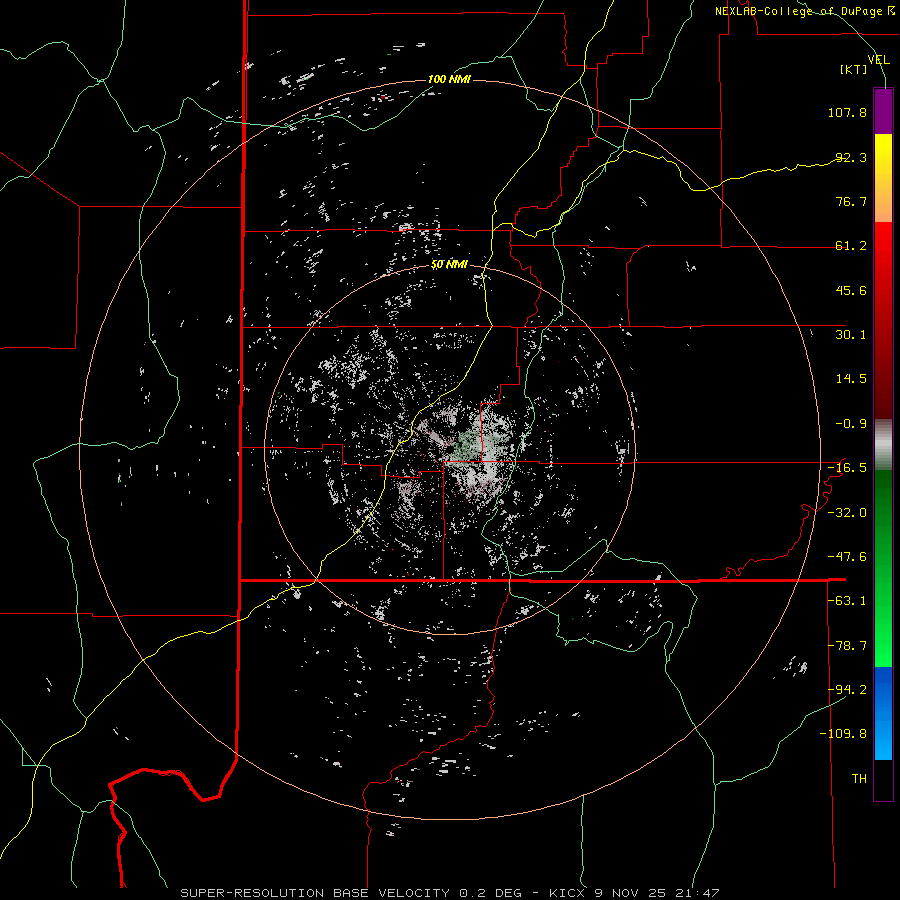Viewport: 900px width, 900px height.
Task: Click the 30.1 scale value
Action: pyautogui.click(x=851, y=335)
